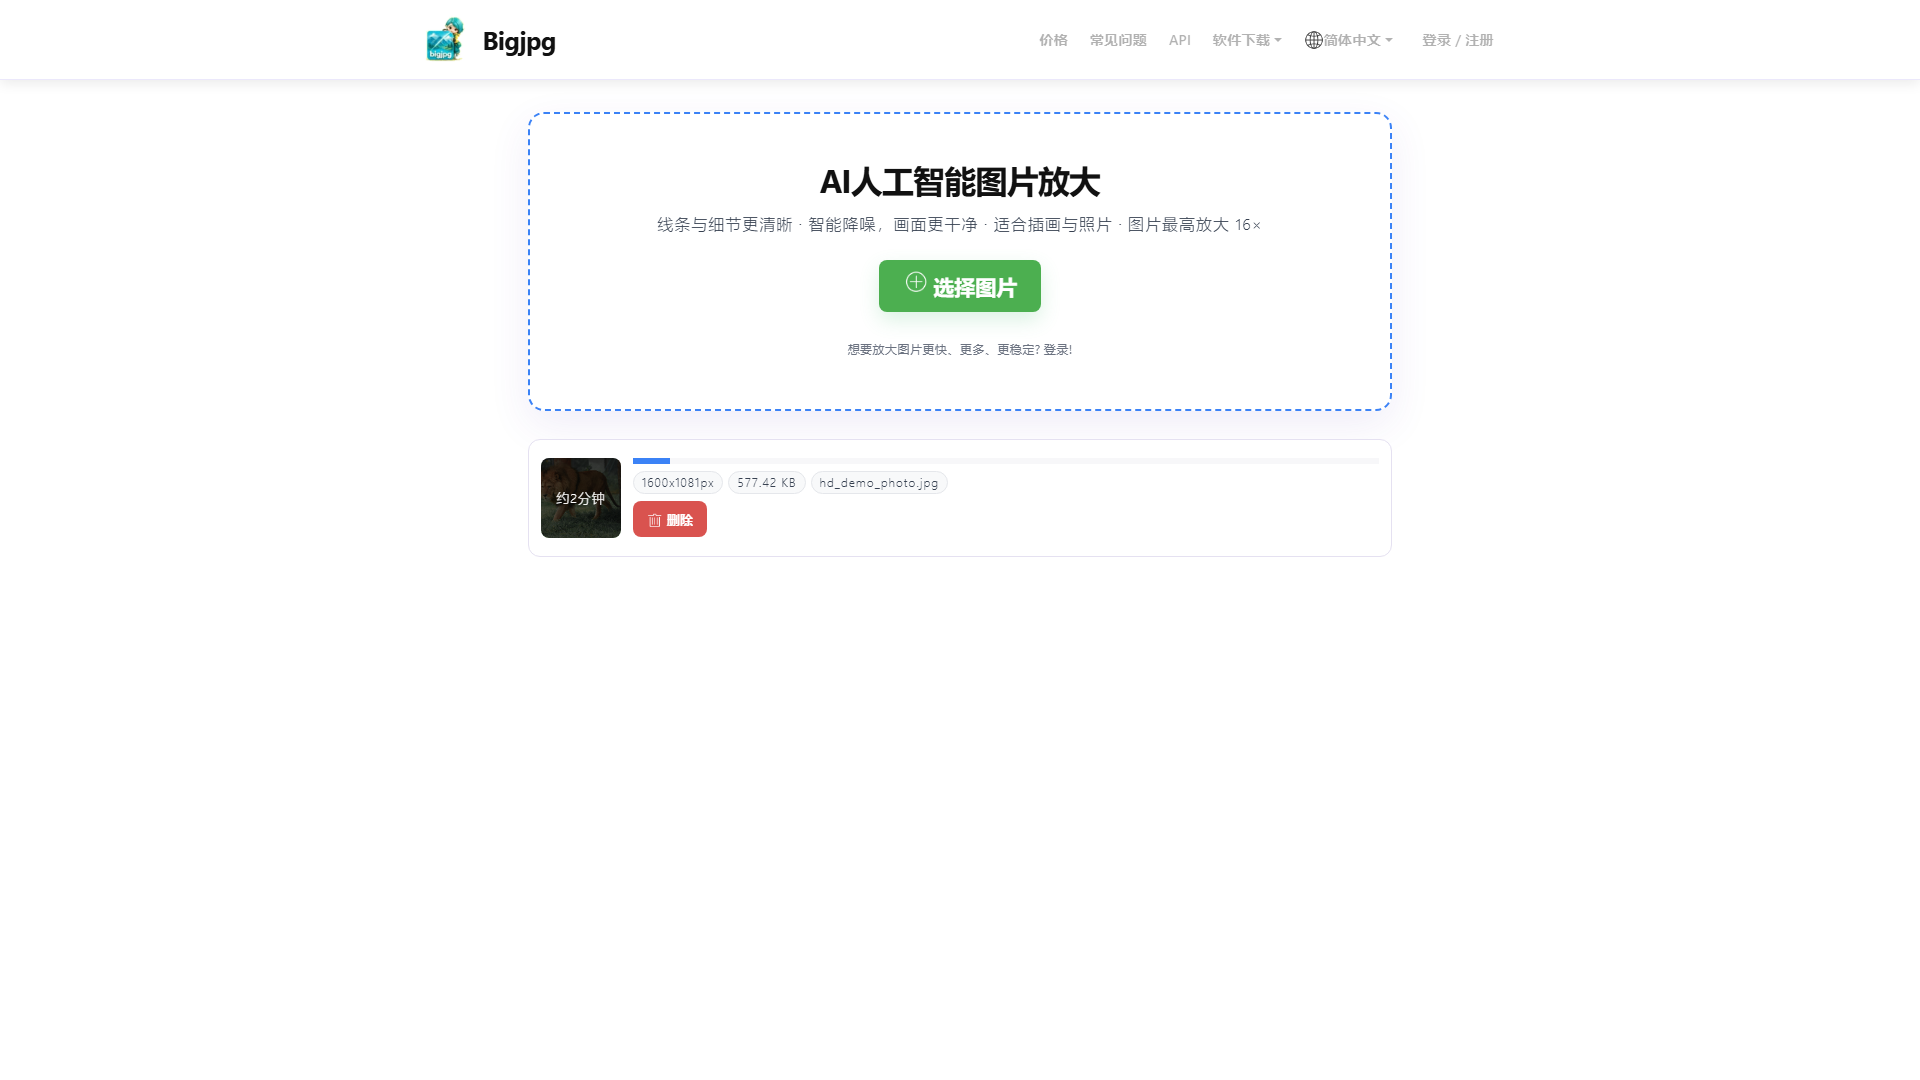Click the green 选择图片 button
Screen dimensions: 1920x1080
(x=960, y=286)
